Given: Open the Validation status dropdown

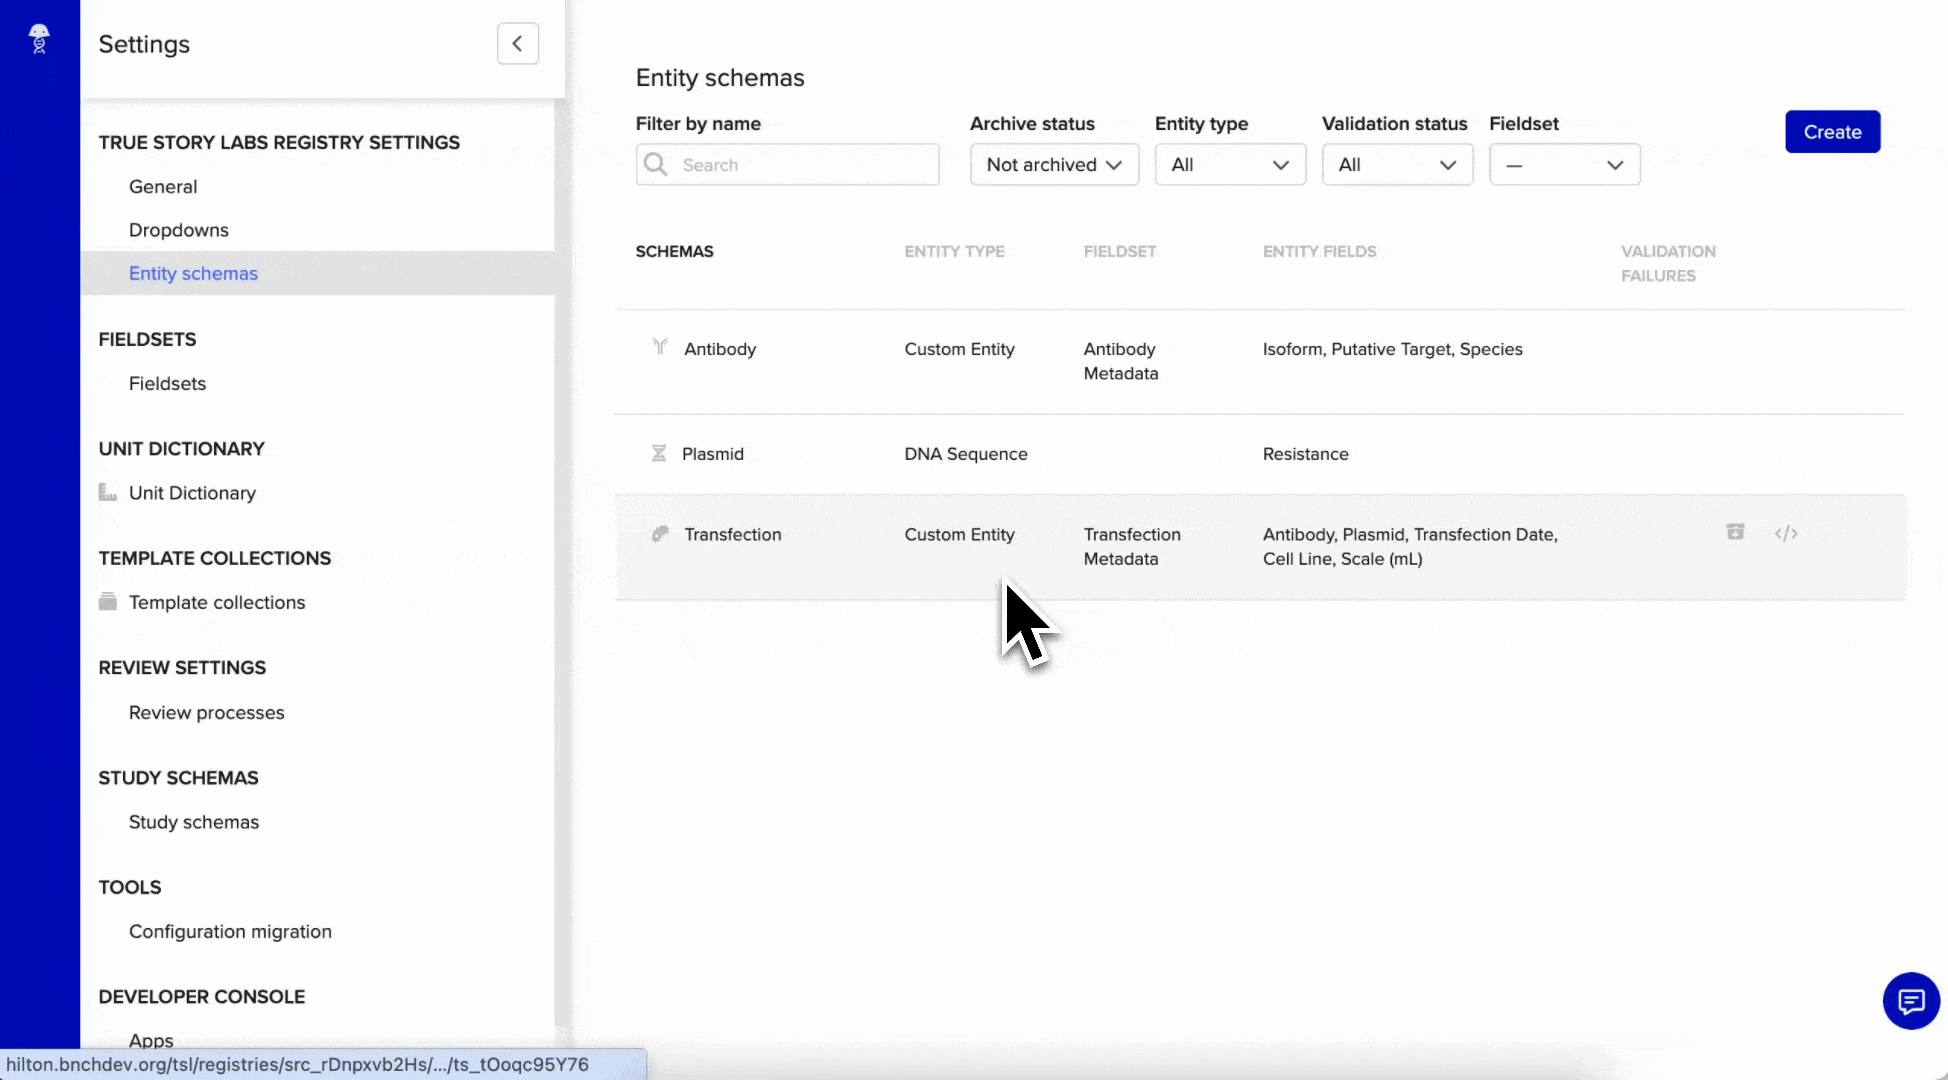Looking at the screenshot, I should tap(1397, 164).
